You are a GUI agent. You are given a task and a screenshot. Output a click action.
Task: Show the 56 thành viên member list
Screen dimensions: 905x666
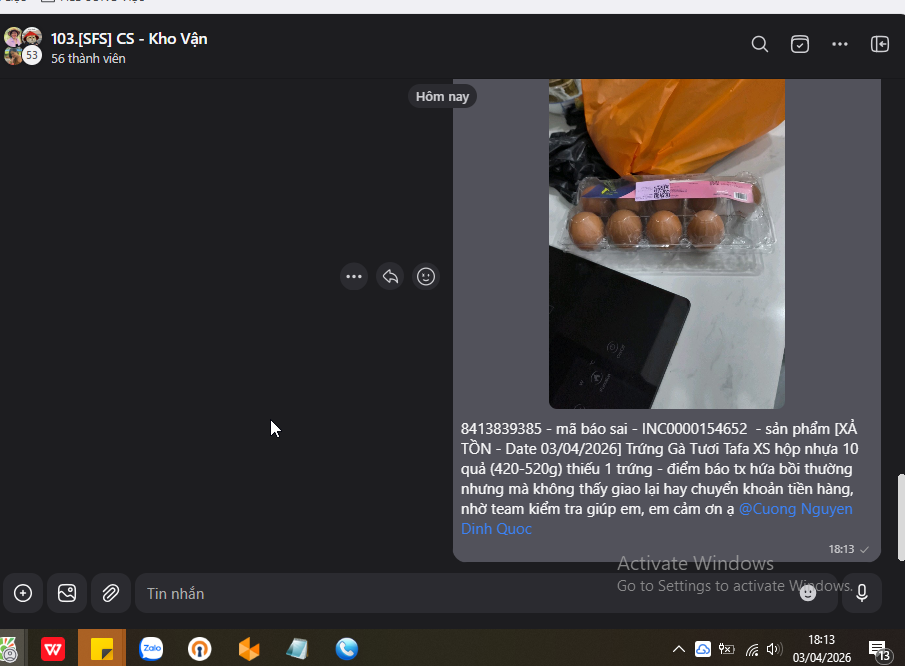(x=88, y=58)
